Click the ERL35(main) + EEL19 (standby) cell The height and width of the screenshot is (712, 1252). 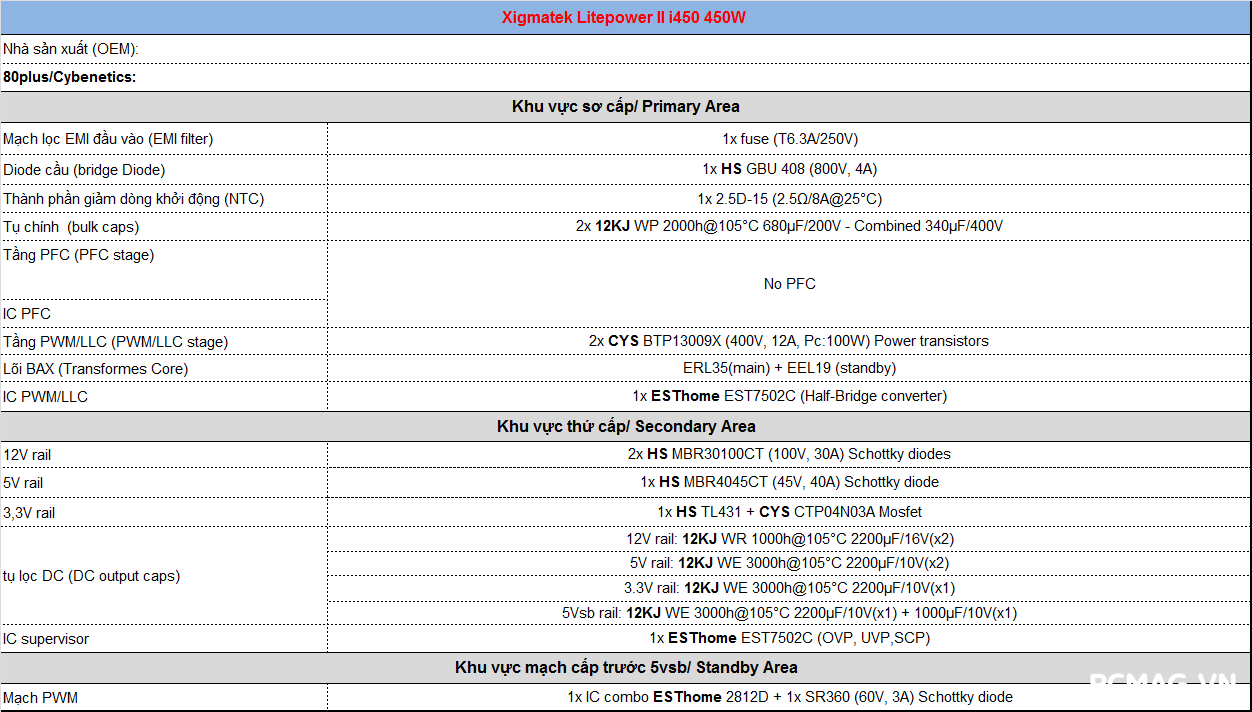point(789,368)
